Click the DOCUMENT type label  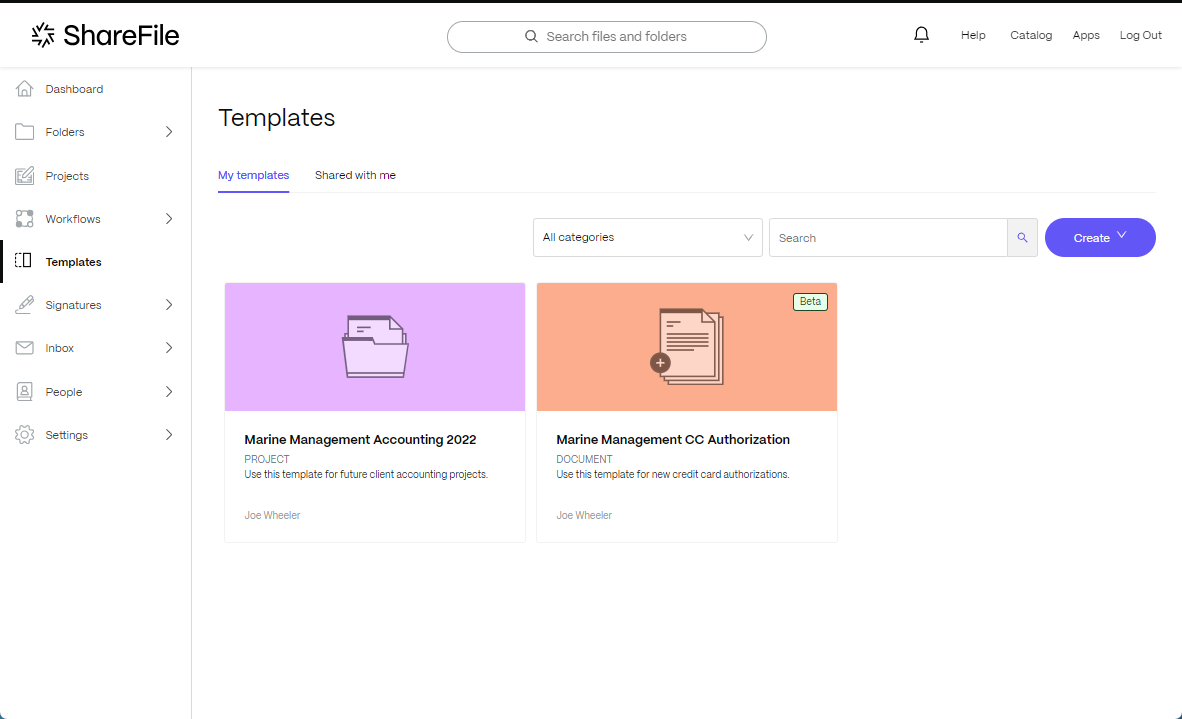tap(584, 459)
